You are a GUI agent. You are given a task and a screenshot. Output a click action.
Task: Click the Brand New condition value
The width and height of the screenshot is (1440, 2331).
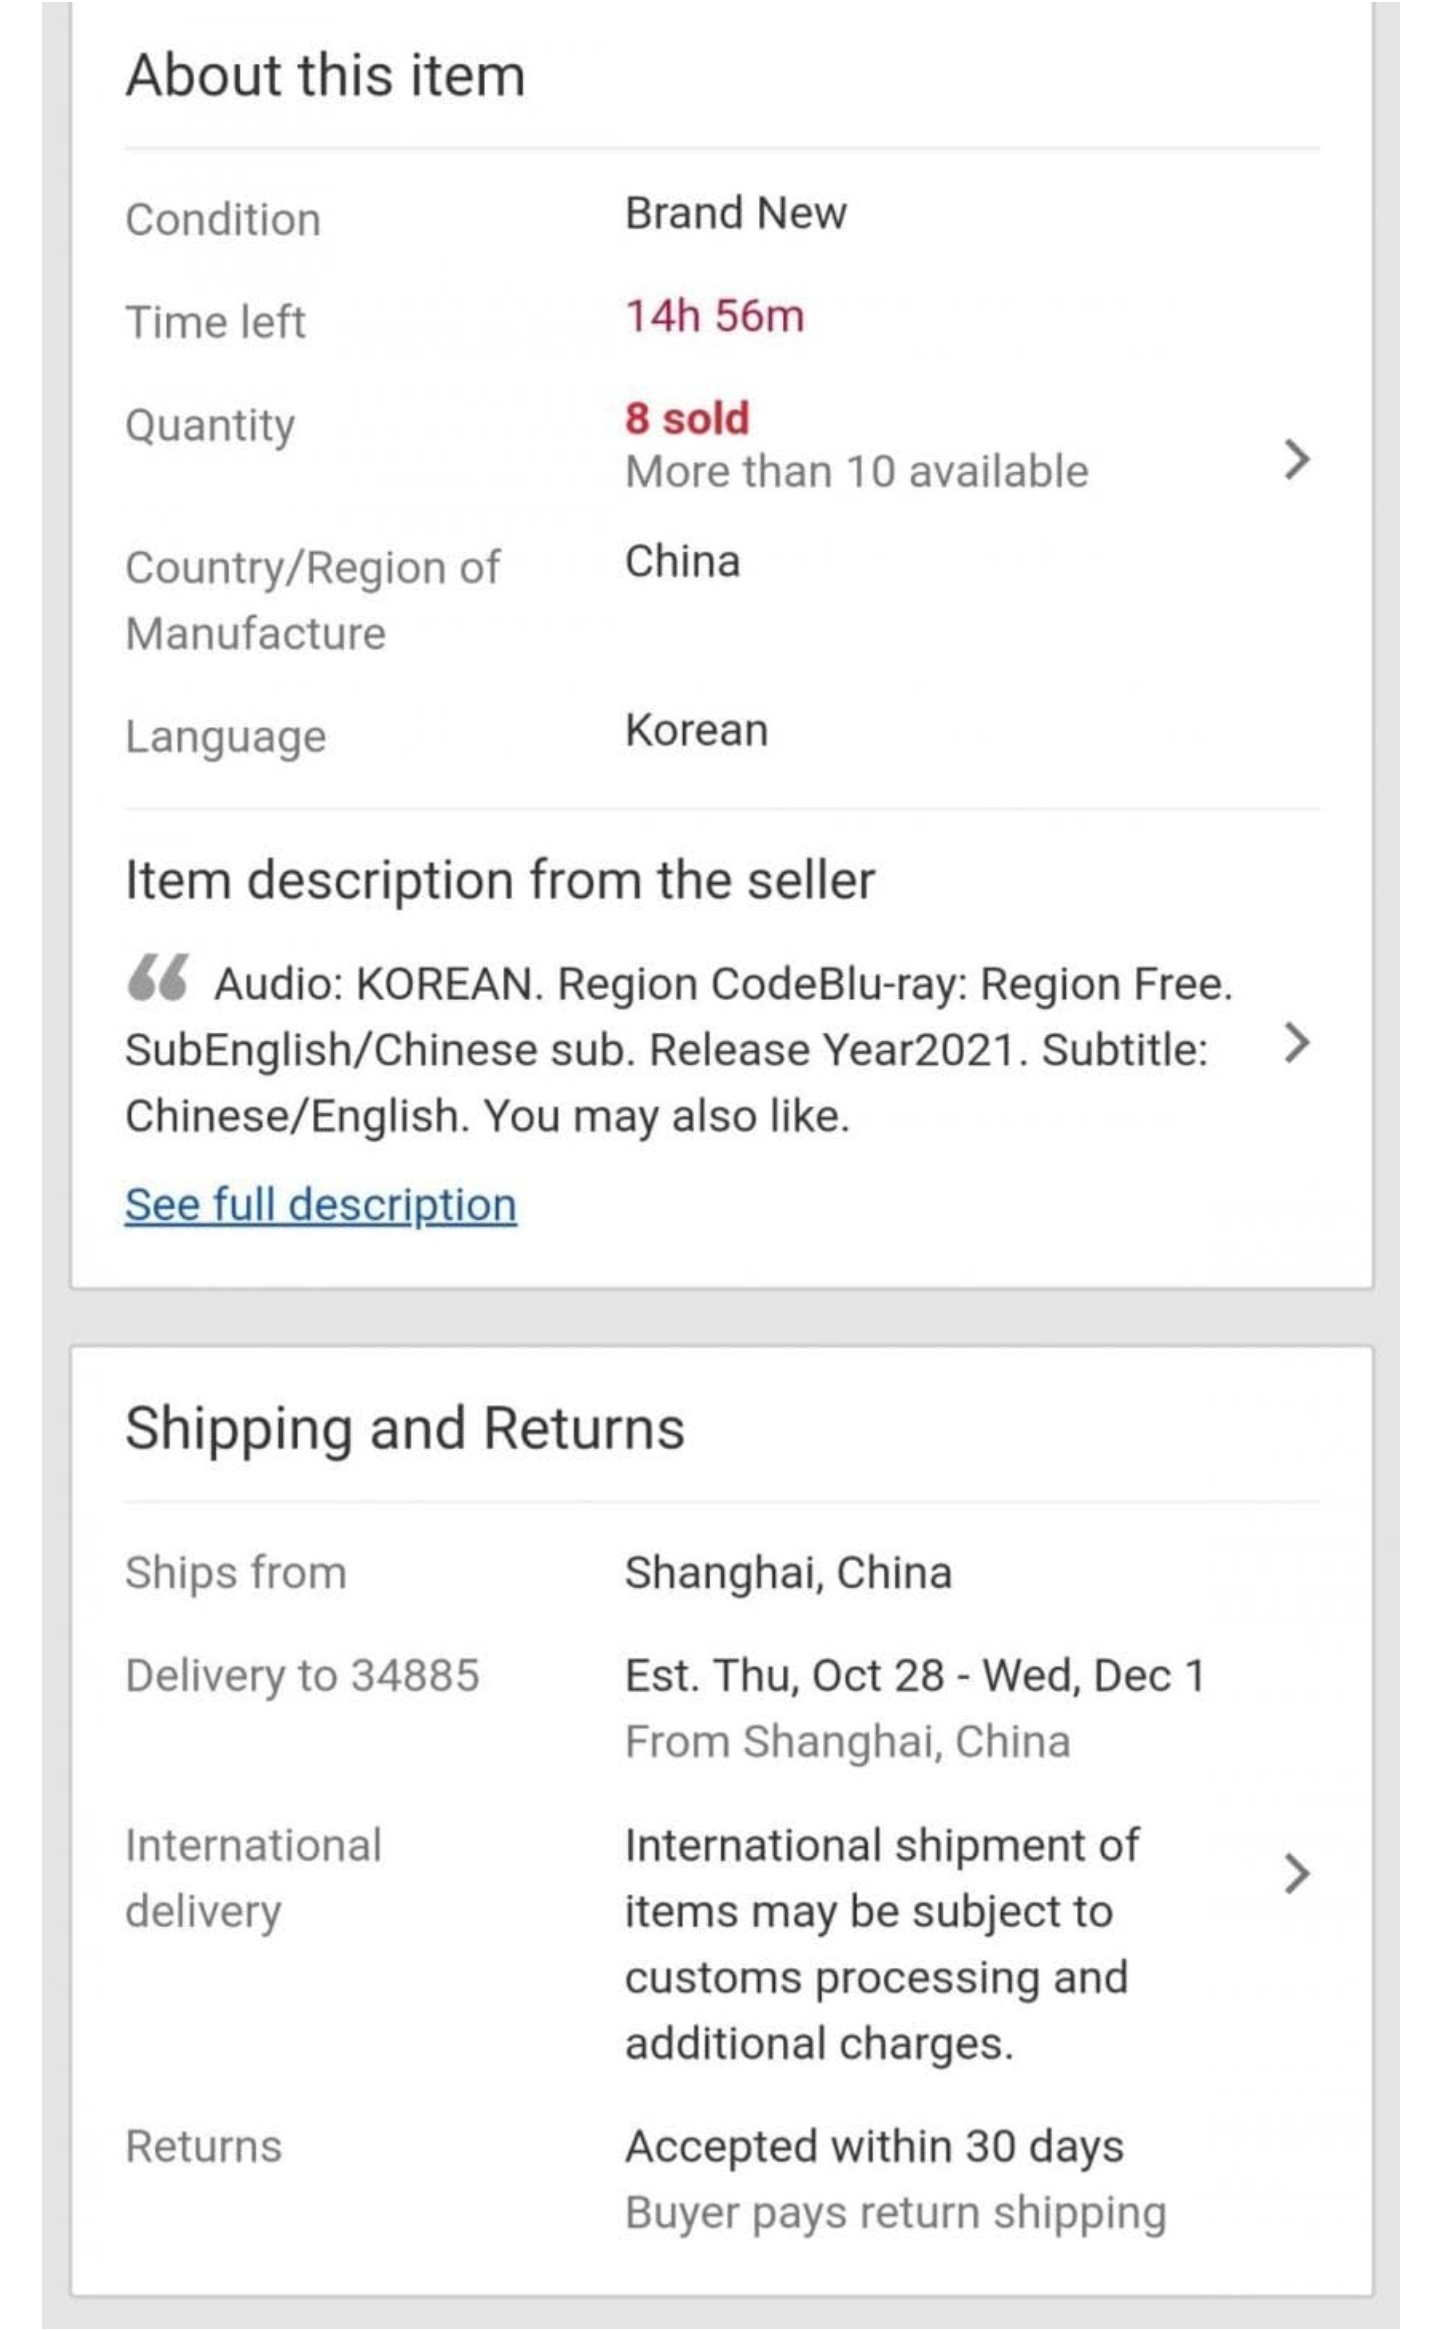pyautogui.click(x=735, y=213)
